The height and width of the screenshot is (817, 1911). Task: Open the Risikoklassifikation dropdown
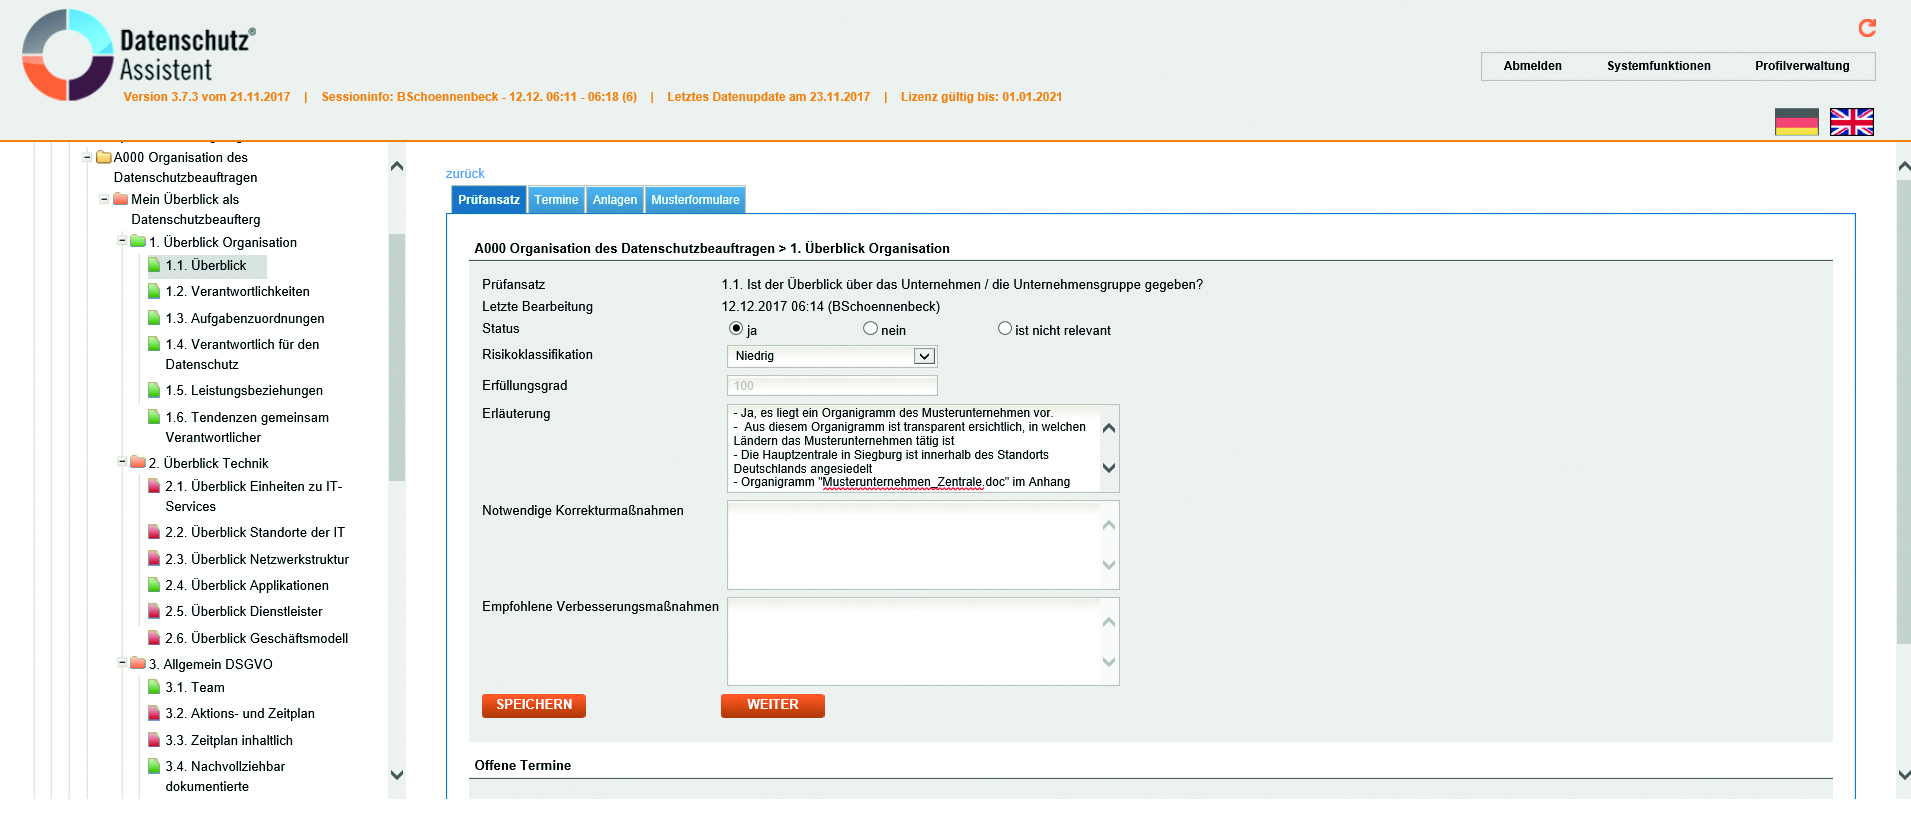click(924, 356)
